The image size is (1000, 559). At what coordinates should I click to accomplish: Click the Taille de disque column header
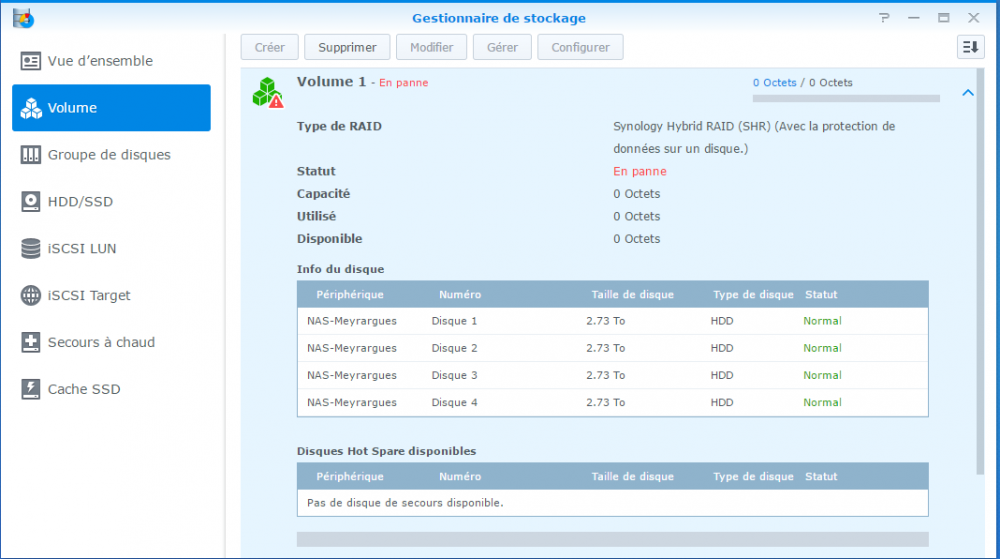[632, 295]
